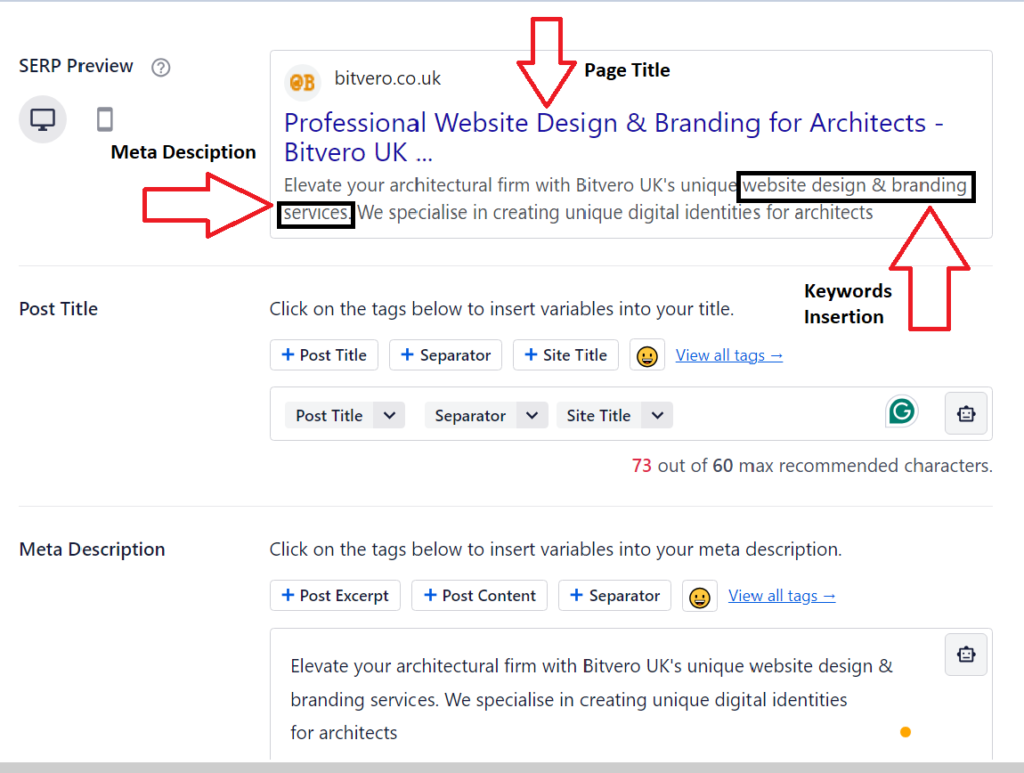This screenshot has height=773, width=1024.
Task: Insert the Post Content tag
Action: [x=479, y=595]
